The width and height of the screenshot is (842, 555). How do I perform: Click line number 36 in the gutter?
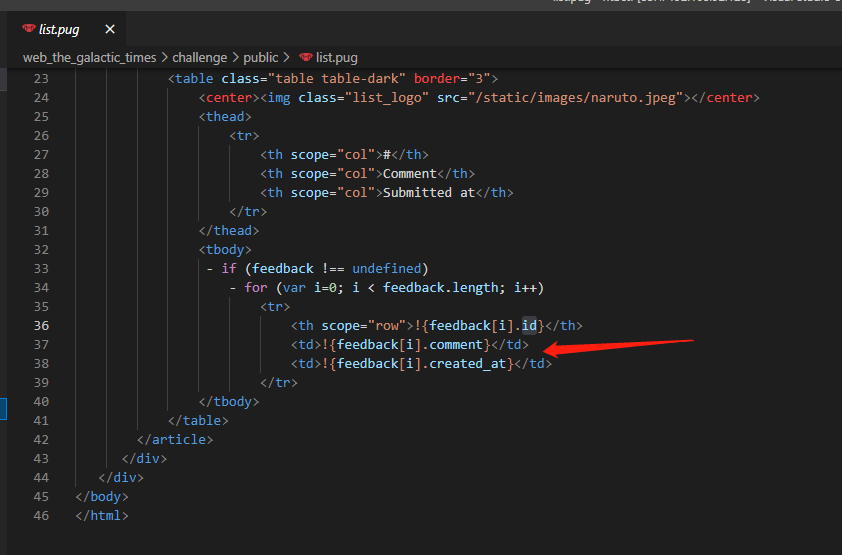pyautogui.click(x=41, y=326)
